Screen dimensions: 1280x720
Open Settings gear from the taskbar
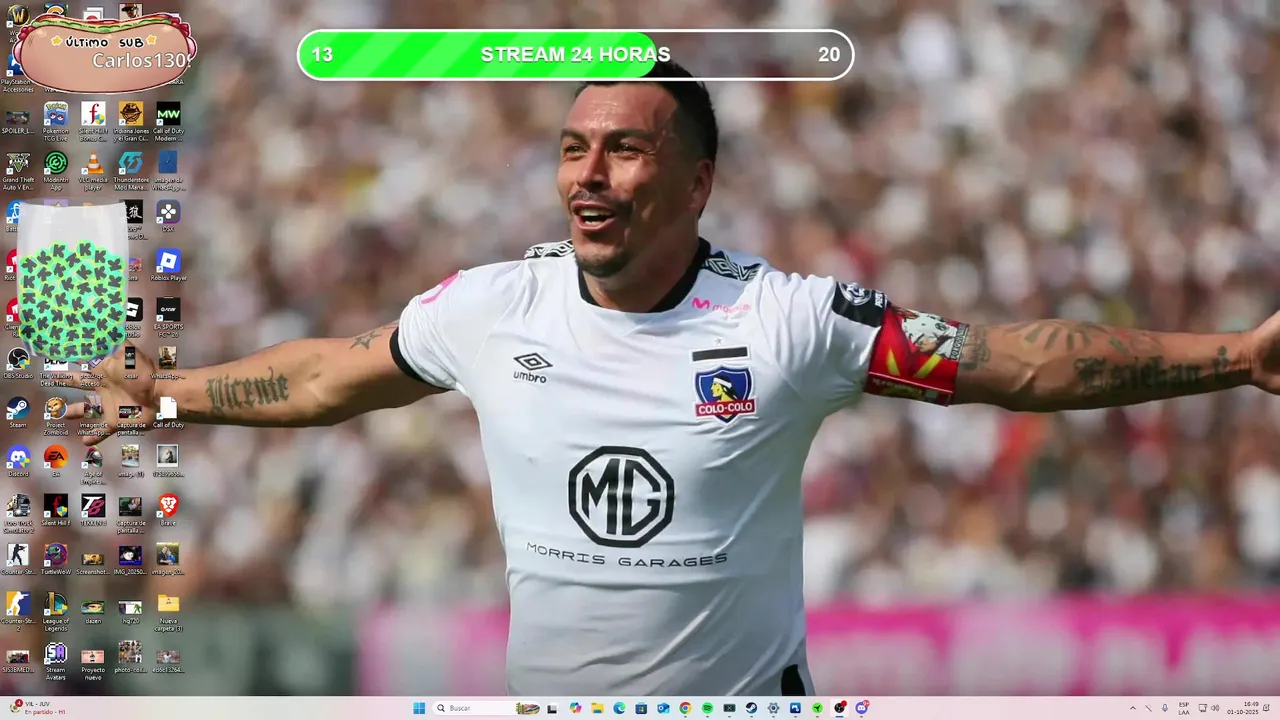click(773, 708)
